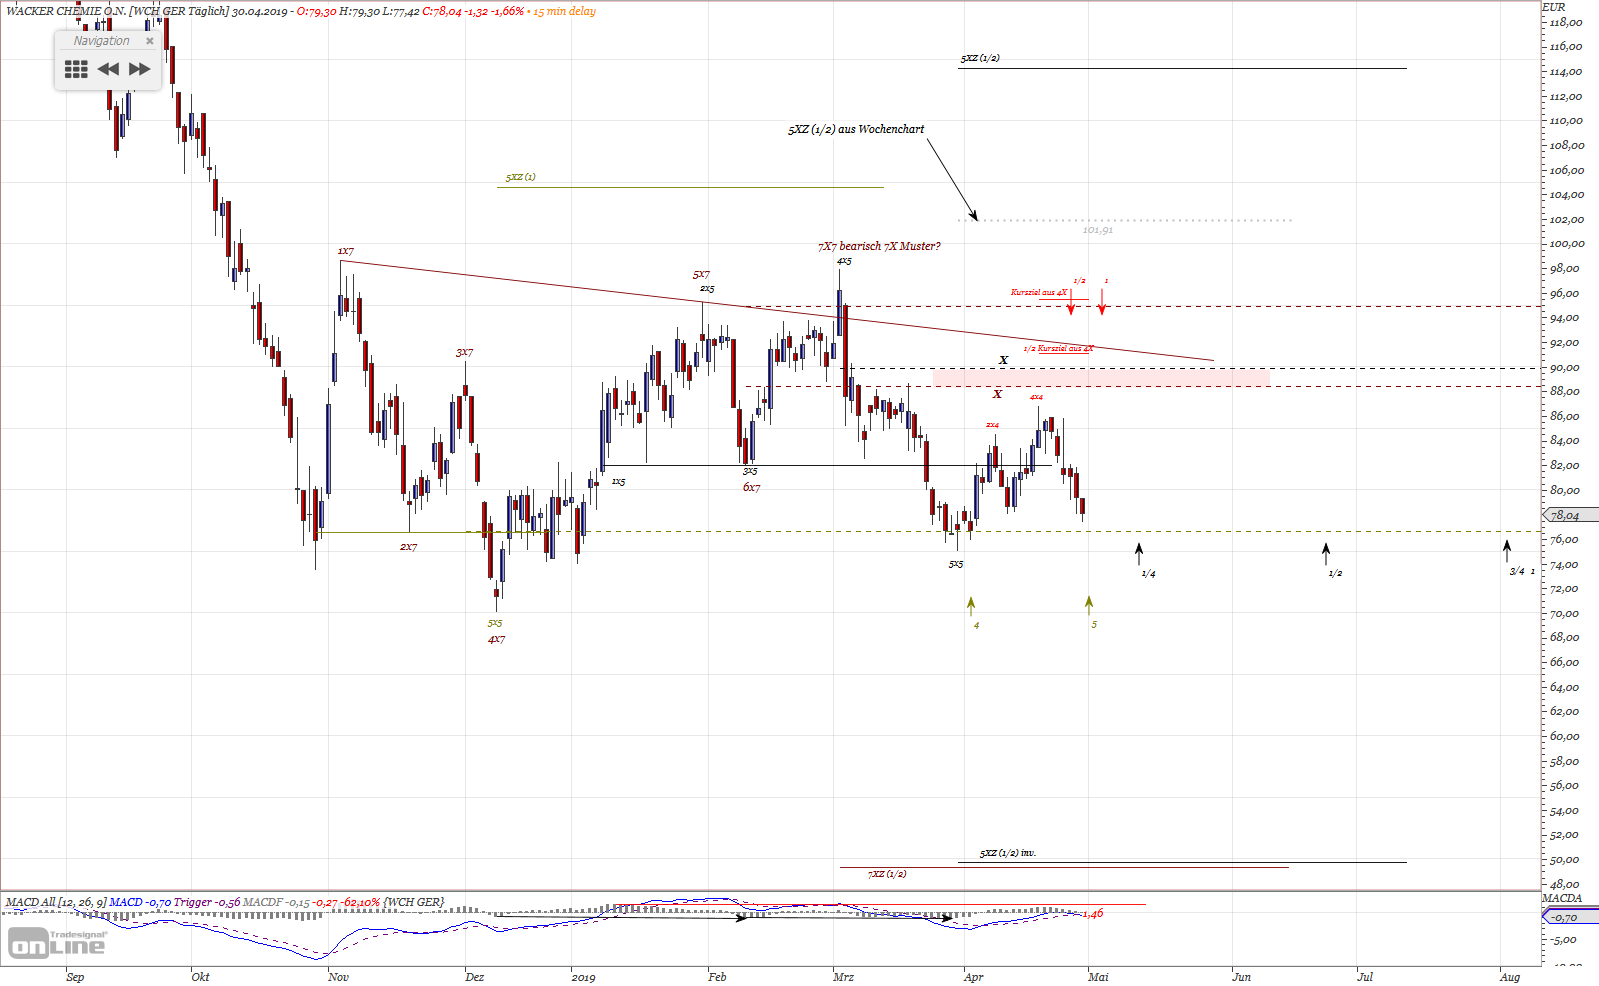Click the Sep label on time axis
Viewport: 1599px width, 986px height.
click(75, 977)
